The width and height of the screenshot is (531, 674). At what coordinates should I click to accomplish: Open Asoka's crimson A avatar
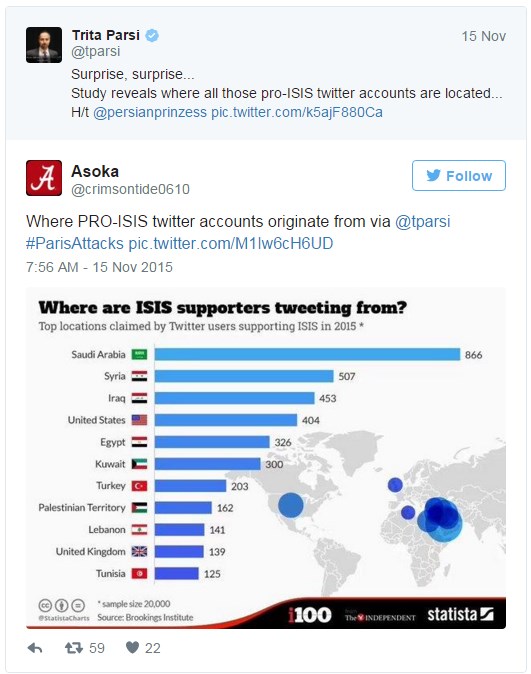click(x=44, y=178)
